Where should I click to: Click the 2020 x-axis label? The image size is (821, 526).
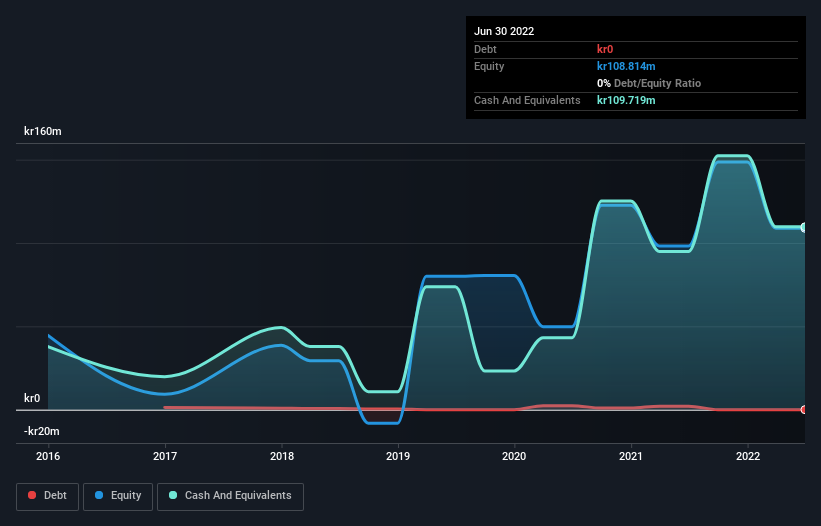(514, 456)
